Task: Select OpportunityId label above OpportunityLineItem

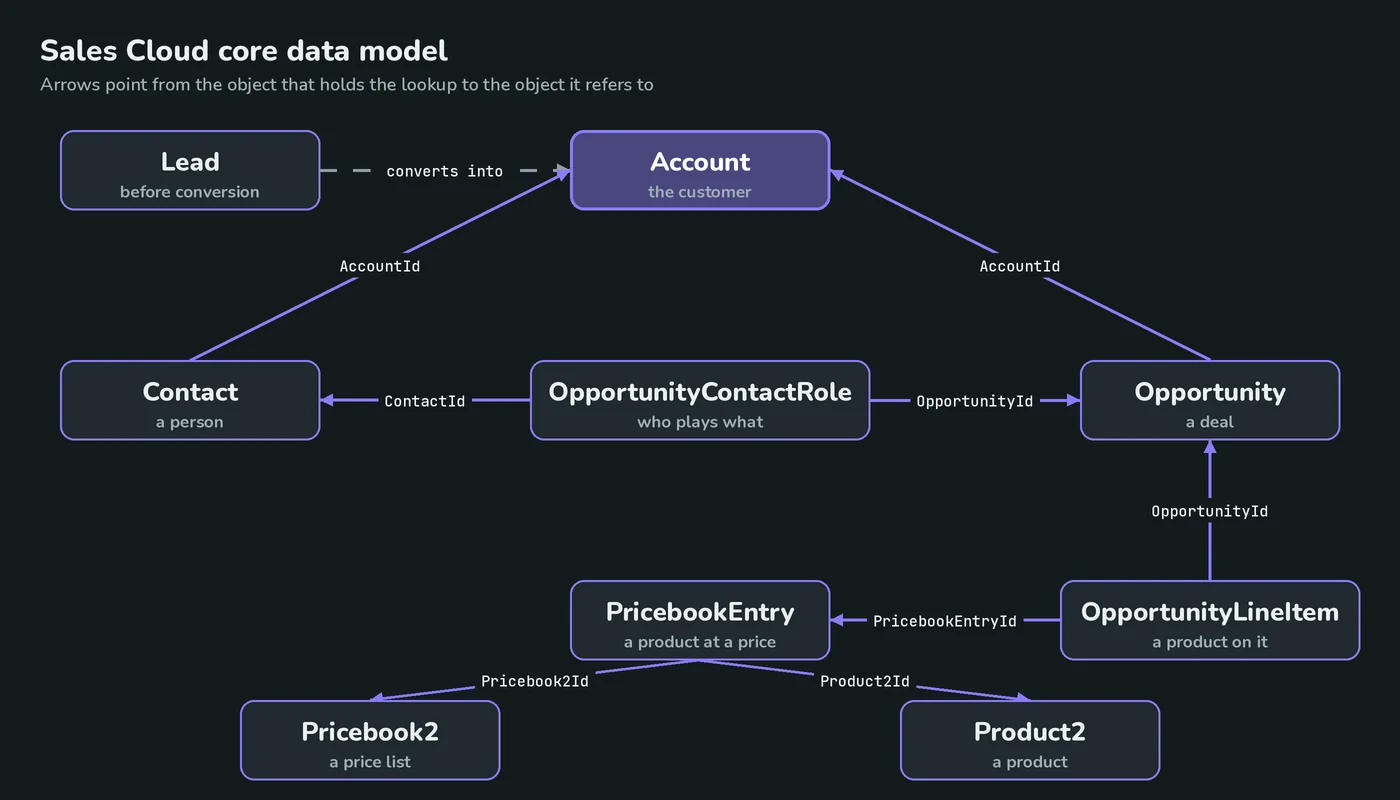Action: (x=1210, y=511)
